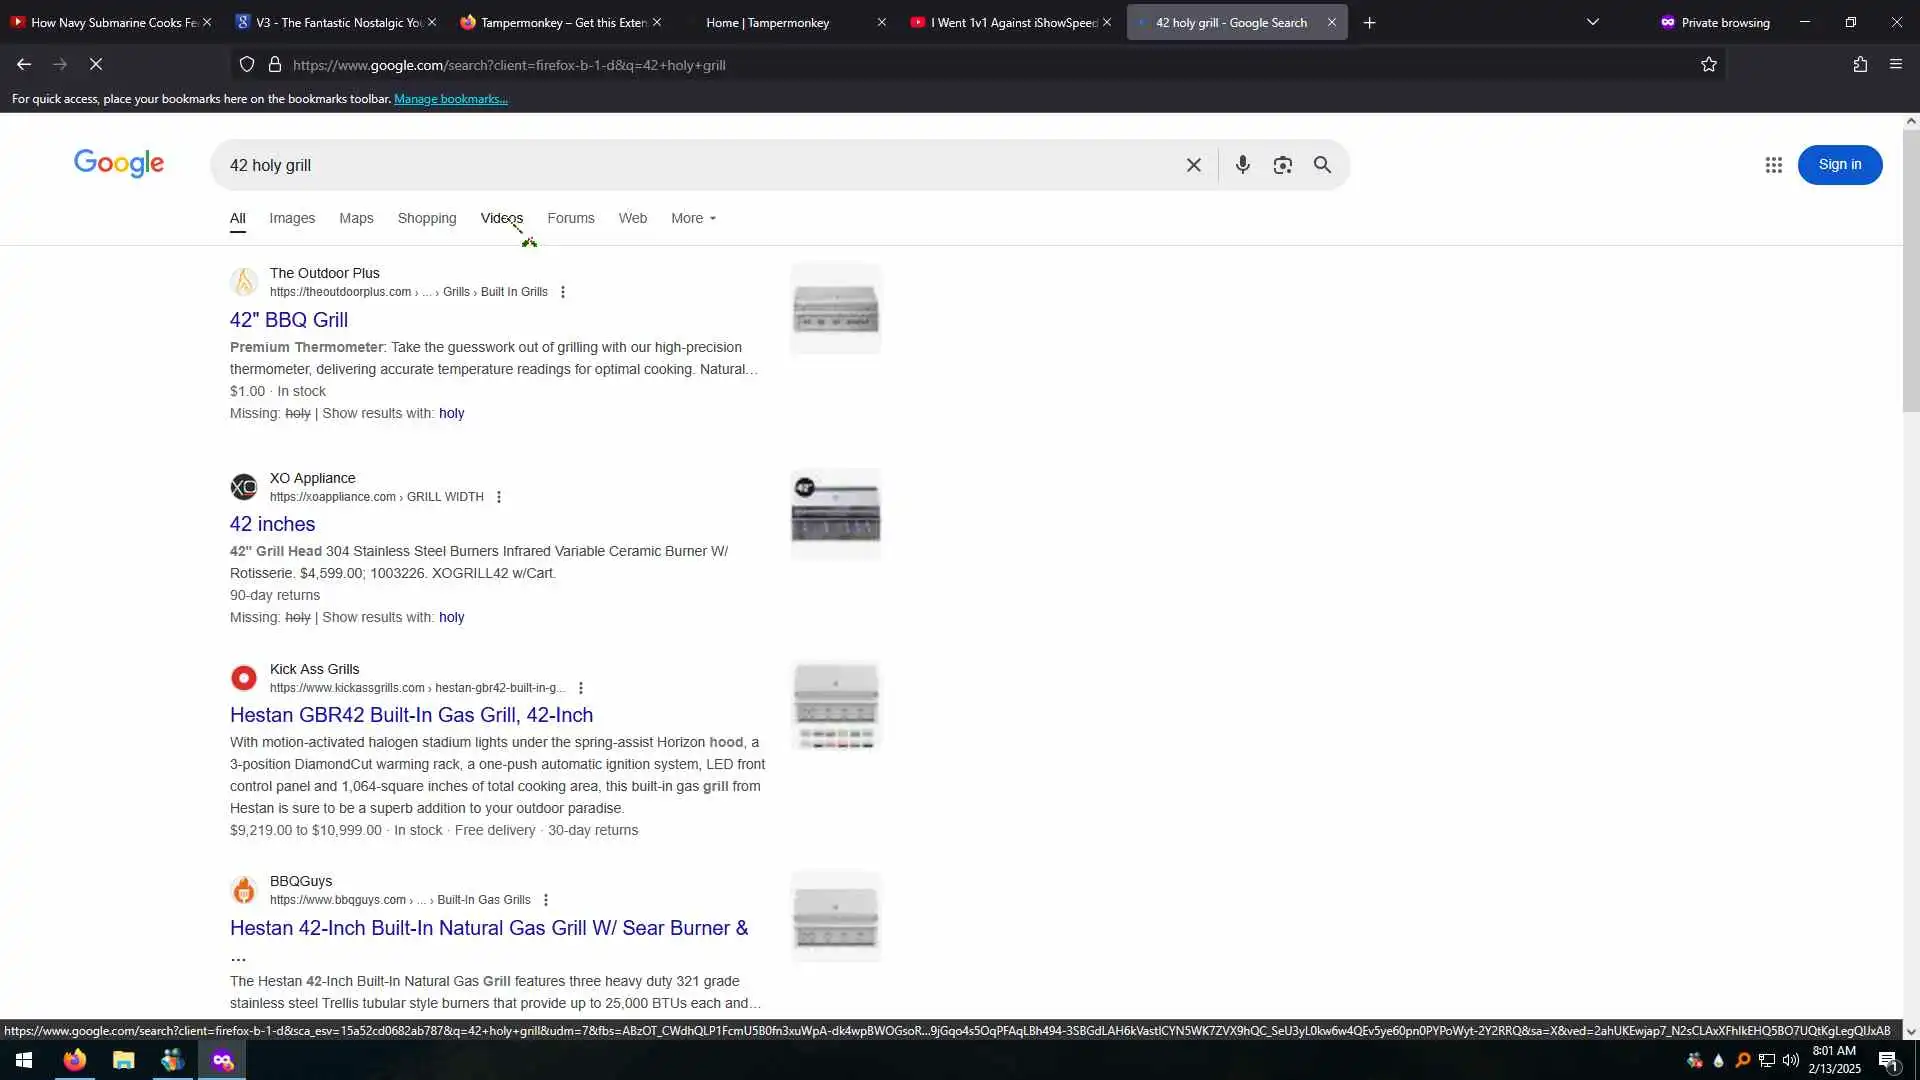This screenshot has width=1920, height=1080.
Task: Open the Hestan GBR42 Built-In Gas Grill link
Action: click(x=411, y=715)
